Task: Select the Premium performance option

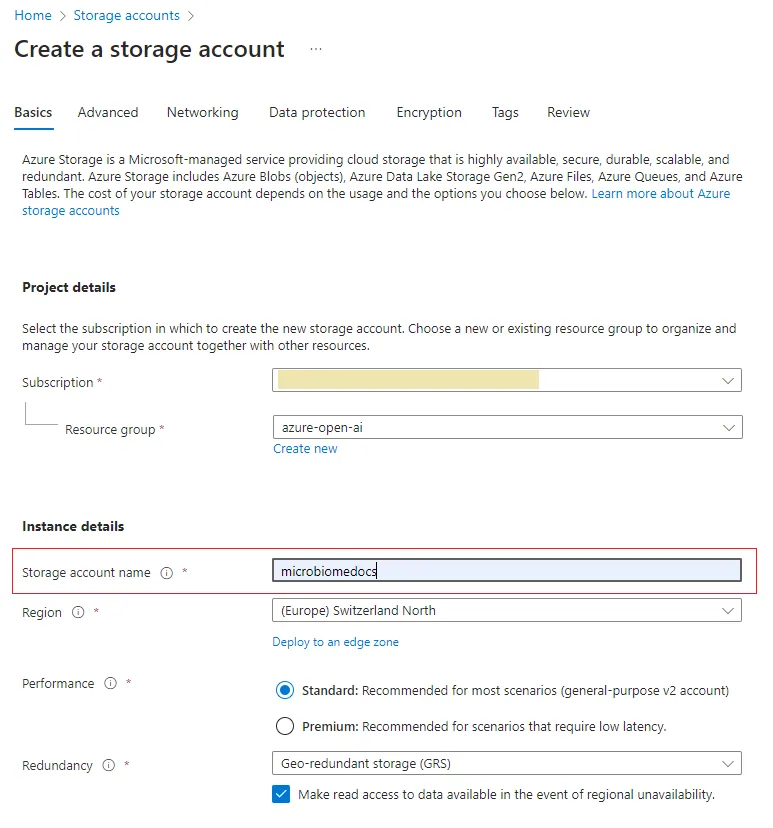Action: click(x=285, y=726)
